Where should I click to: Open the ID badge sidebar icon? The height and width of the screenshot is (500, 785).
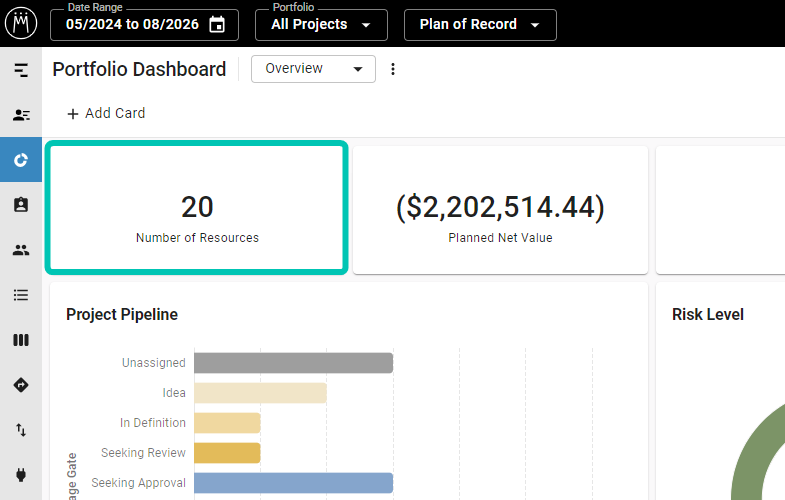[21, 205]
